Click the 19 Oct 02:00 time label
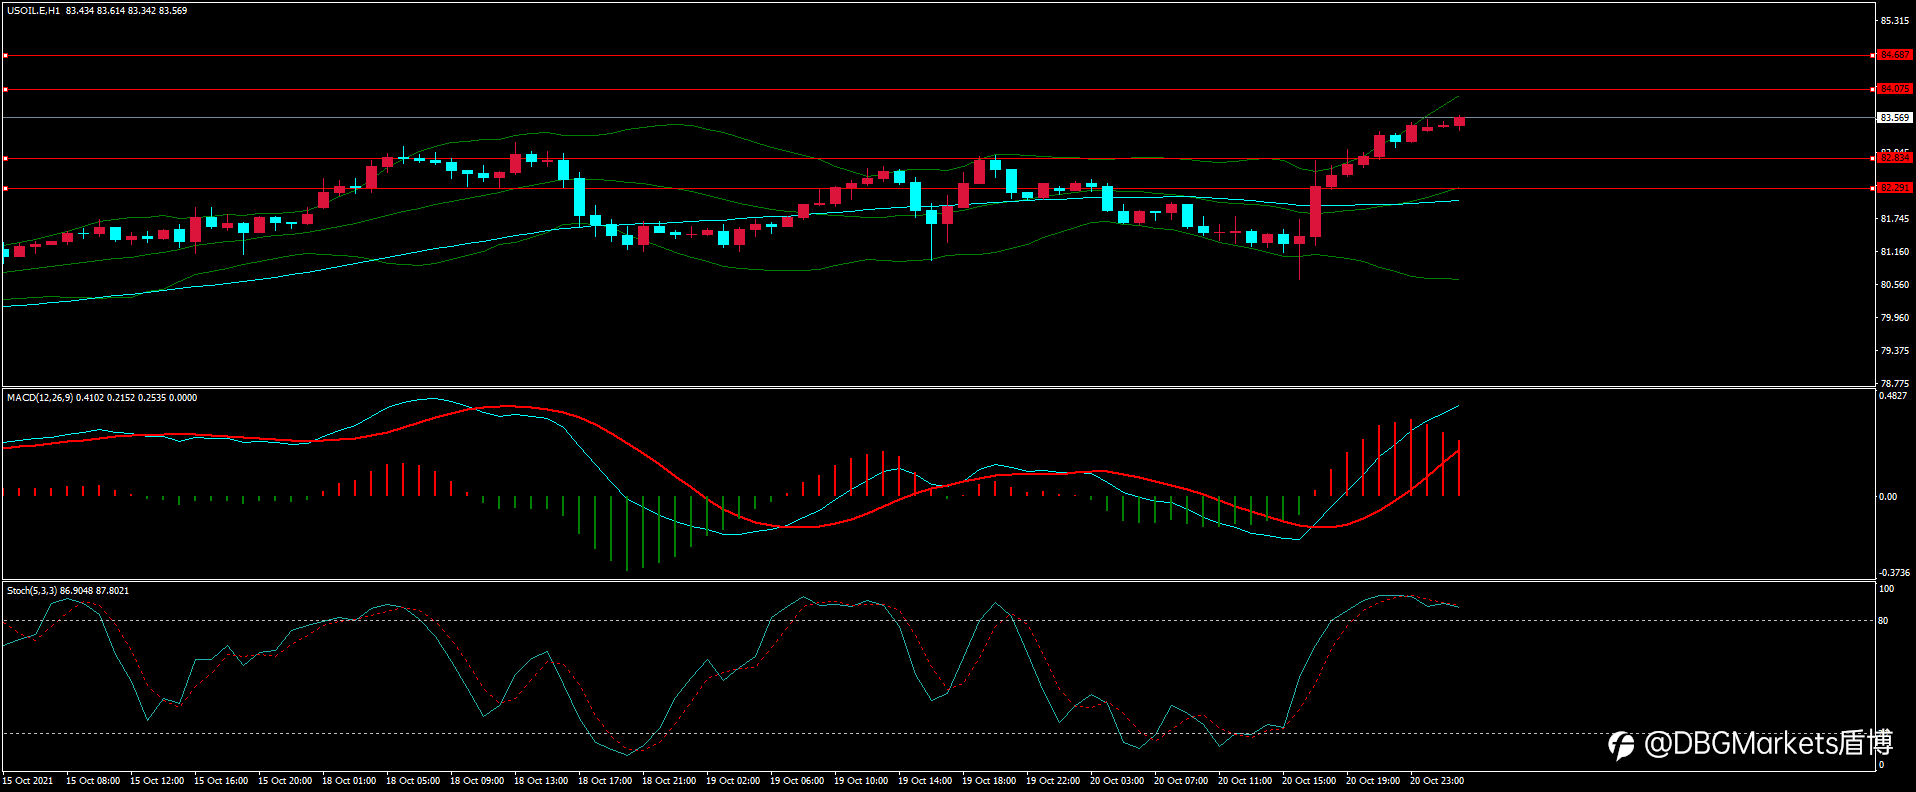1916x792 pixels. 733,781
